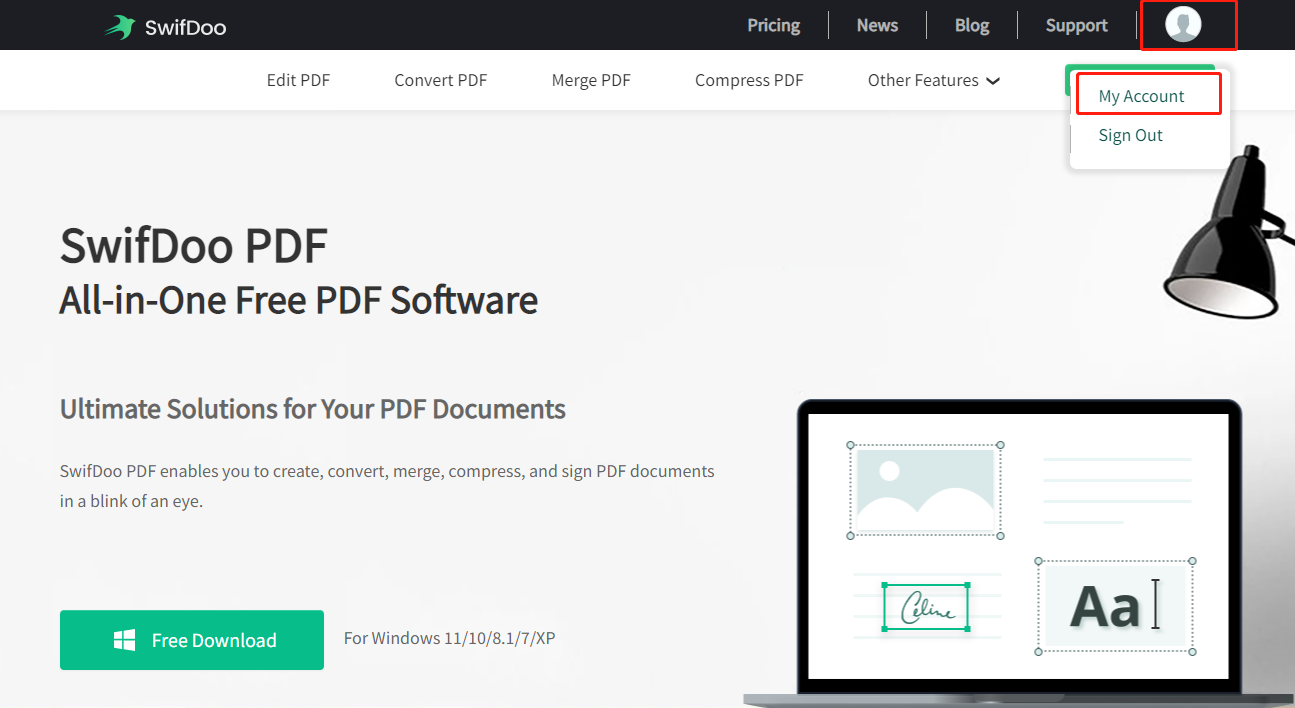This screenshot has height=708, width=1295.
Task: Choose Sign Out from the account menu
Action: pos(1131,135)
